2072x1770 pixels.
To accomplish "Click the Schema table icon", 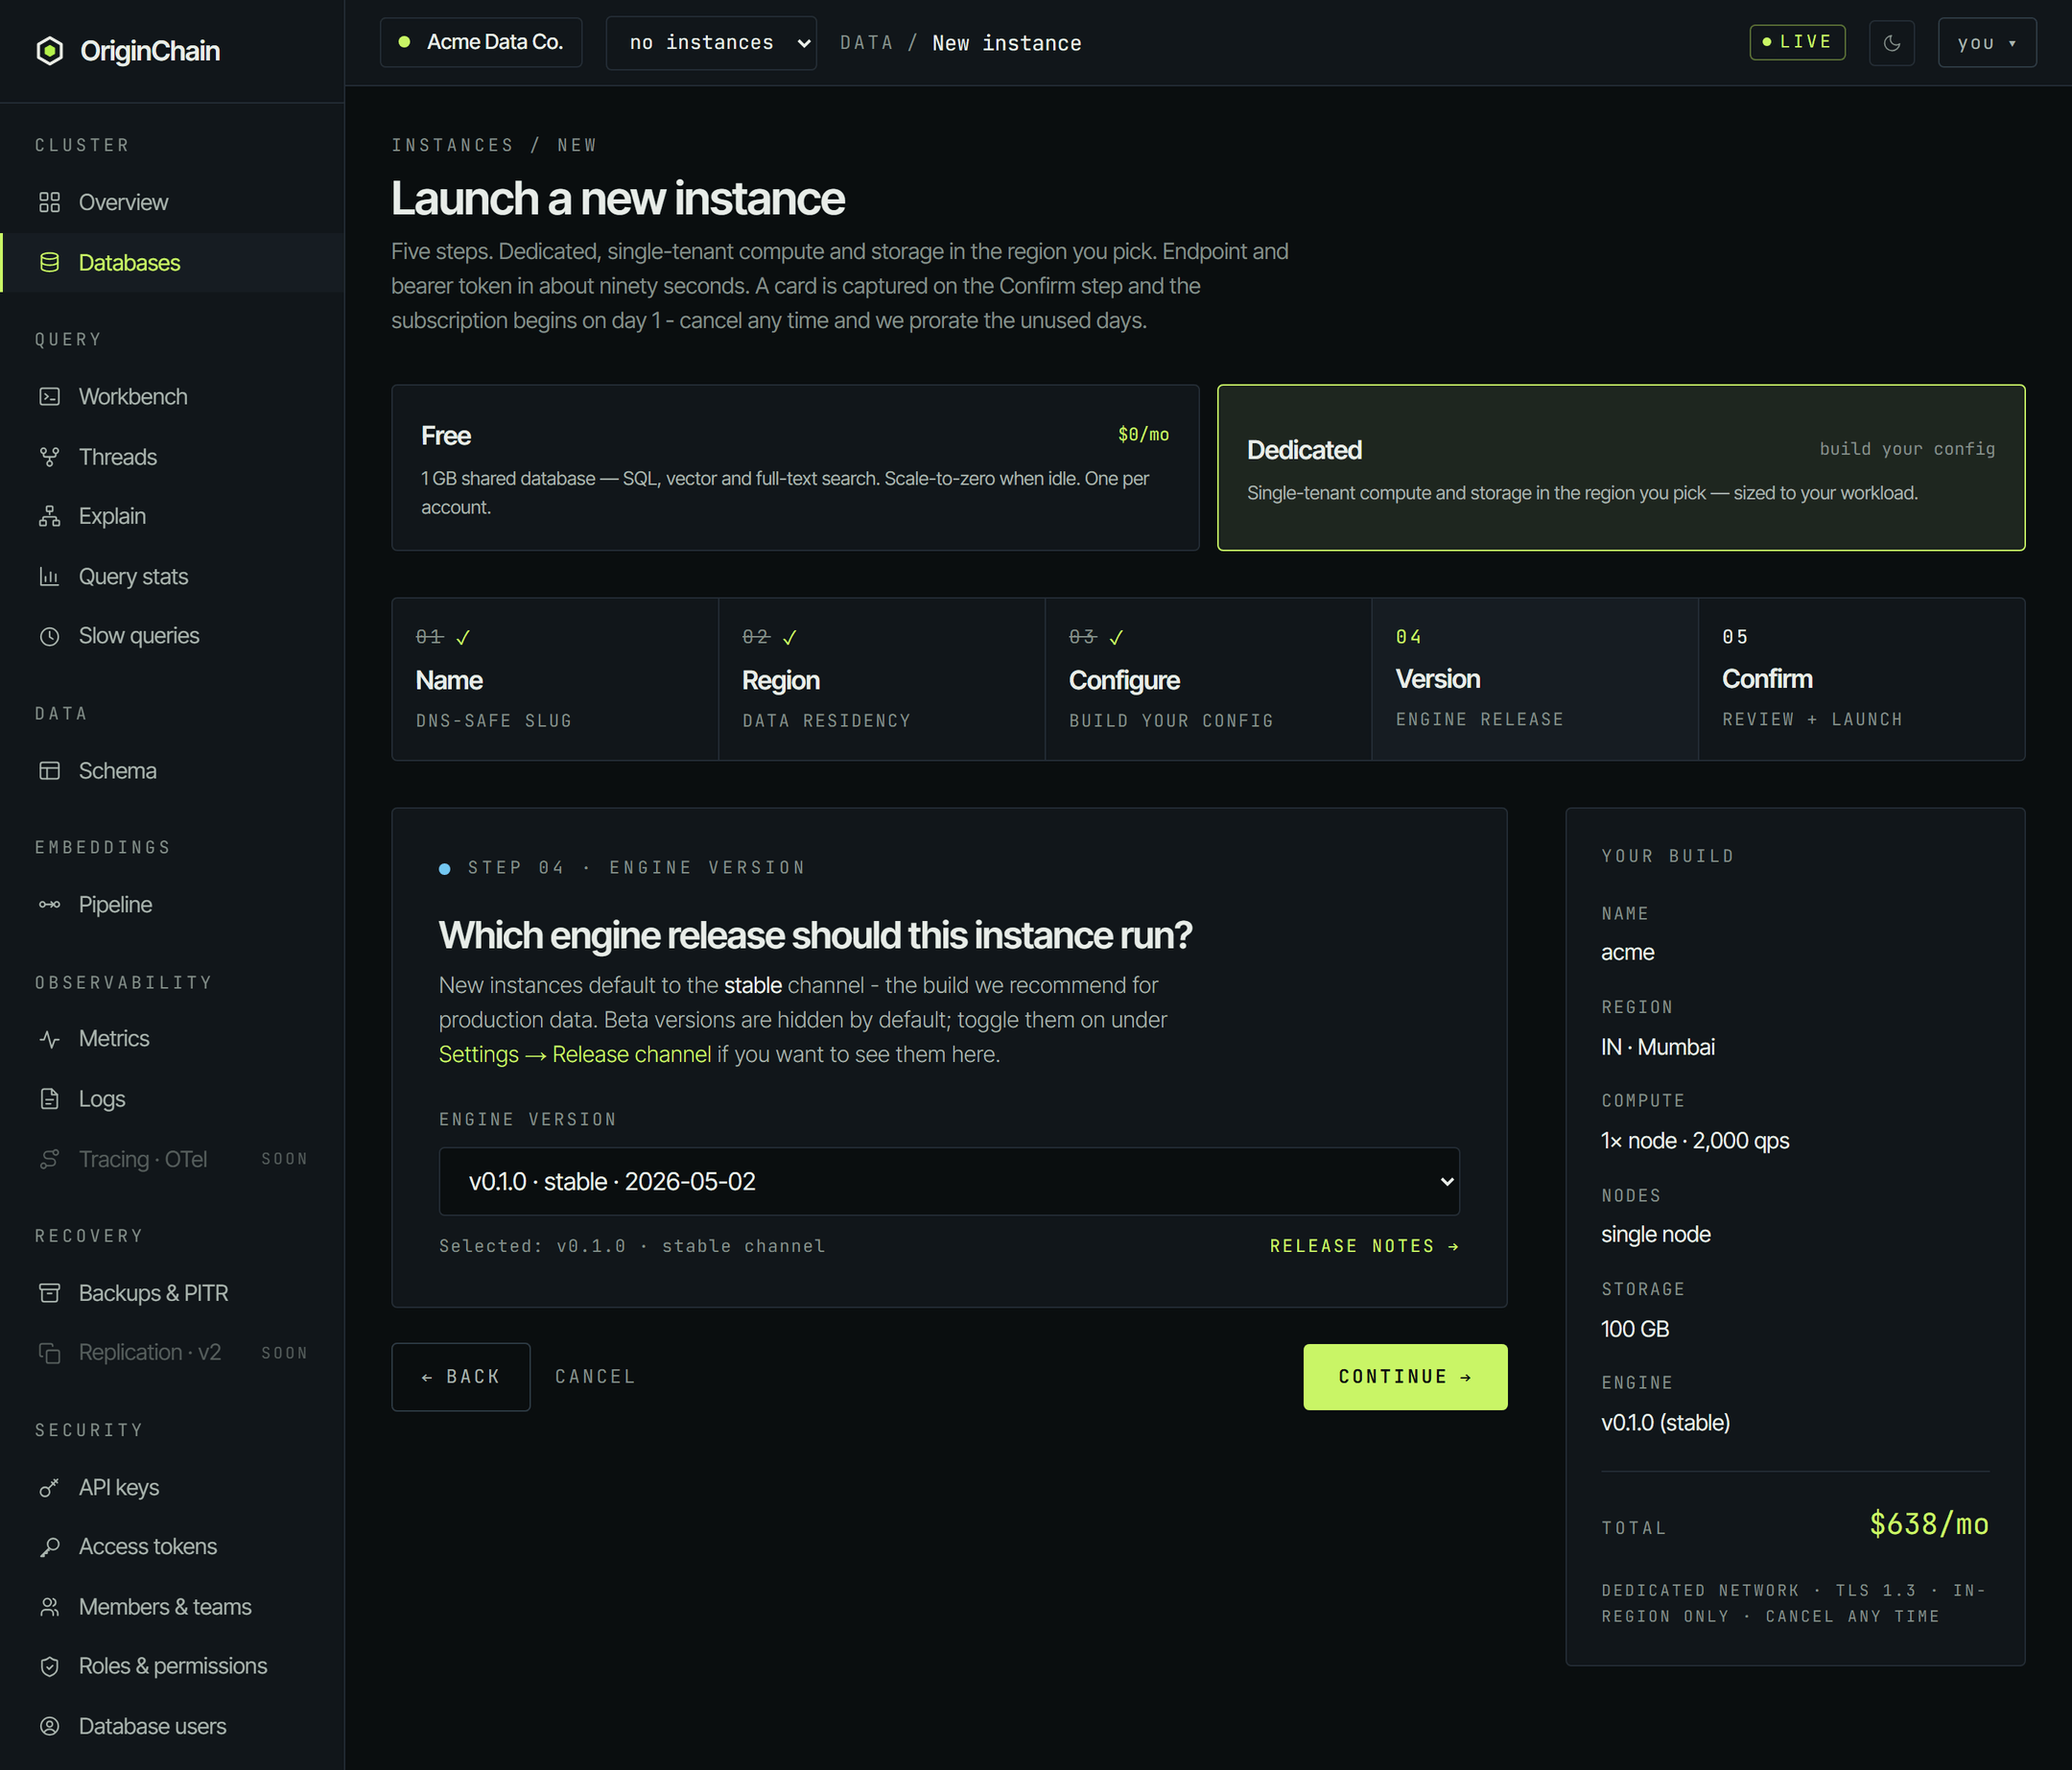I will (49, 771).
